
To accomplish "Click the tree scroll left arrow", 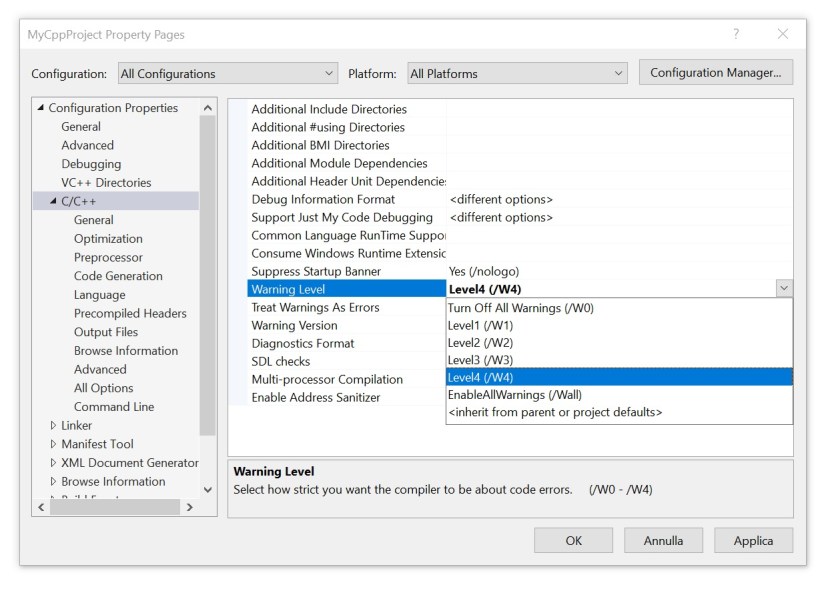I will [x=41, y=507].
